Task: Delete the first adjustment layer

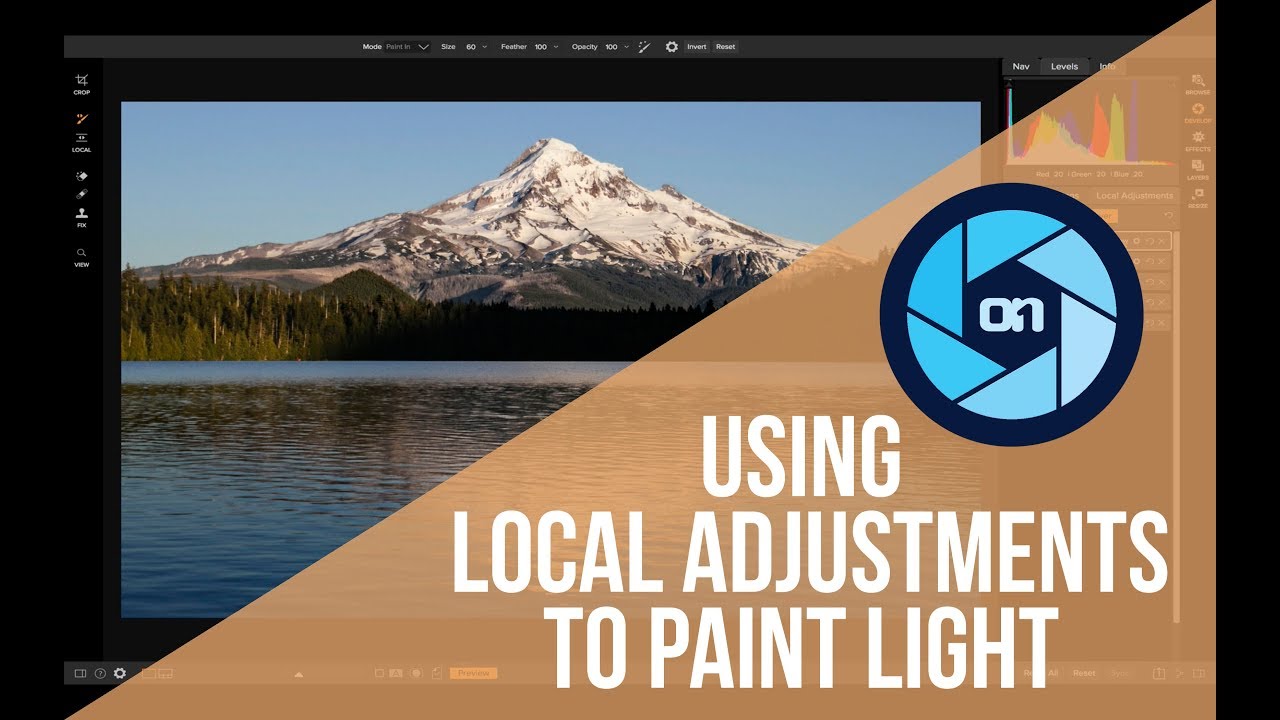Action: click(x=1162, y=242)
